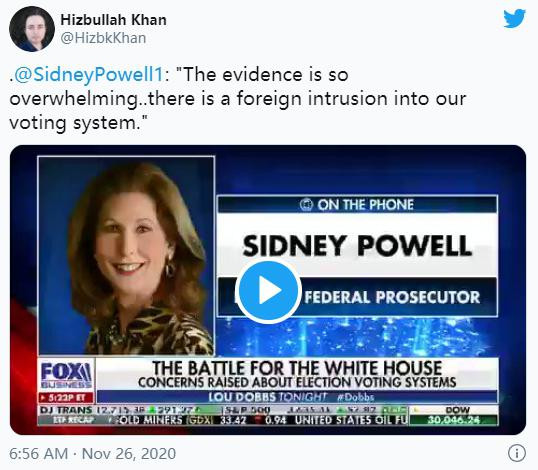Open Hizbullah Khan's profile avatar

[32, 28]
